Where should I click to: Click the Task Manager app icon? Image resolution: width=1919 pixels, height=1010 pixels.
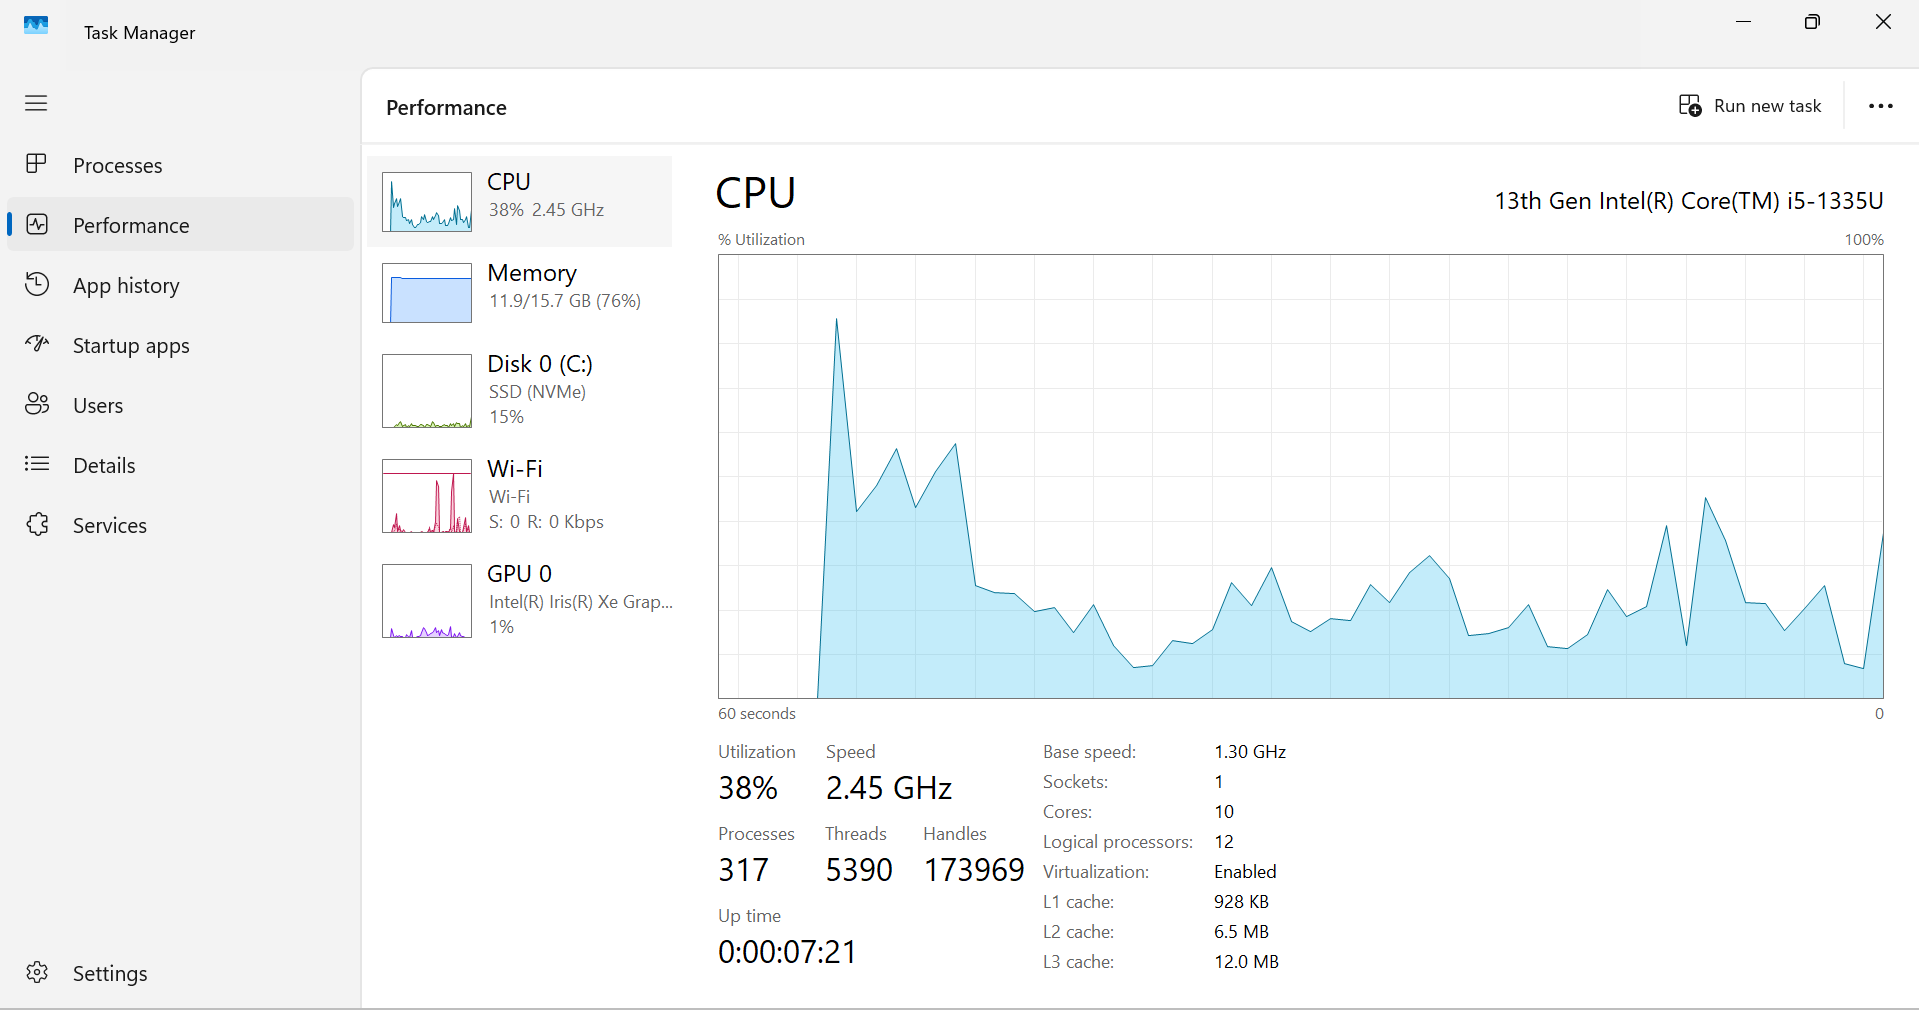click(x=36, y=26)
